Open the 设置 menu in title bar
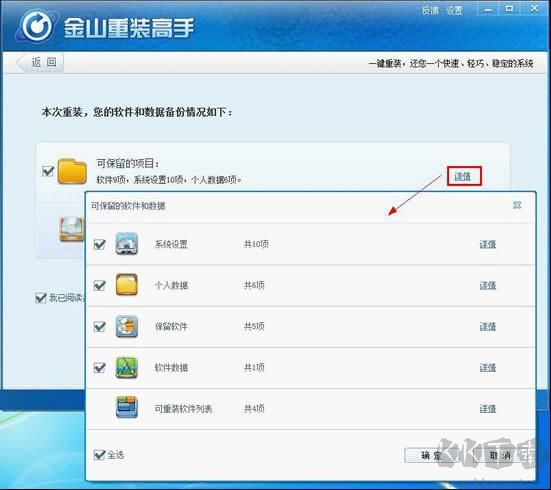 tap(454, 11)
